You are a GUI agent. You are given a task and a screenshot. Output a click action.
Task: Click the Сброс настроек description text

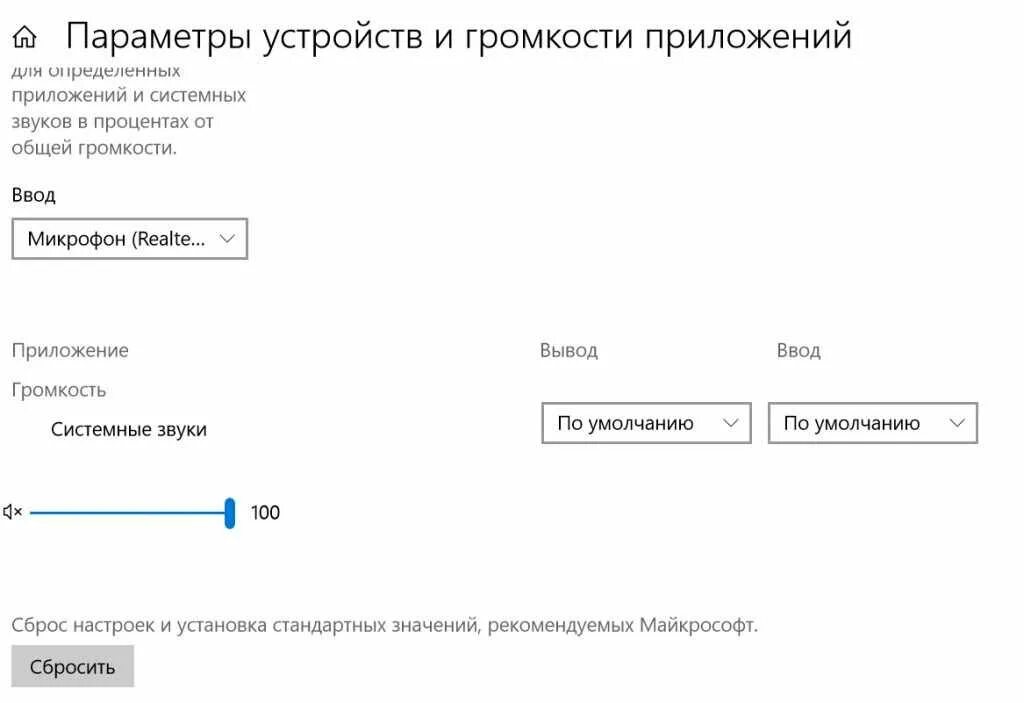(x=385, y=625)
